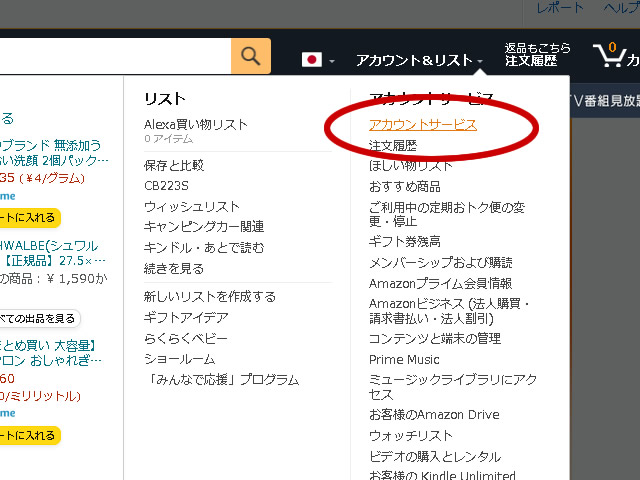
Task: Open Prime Music
Action: [x=404, y=360]
